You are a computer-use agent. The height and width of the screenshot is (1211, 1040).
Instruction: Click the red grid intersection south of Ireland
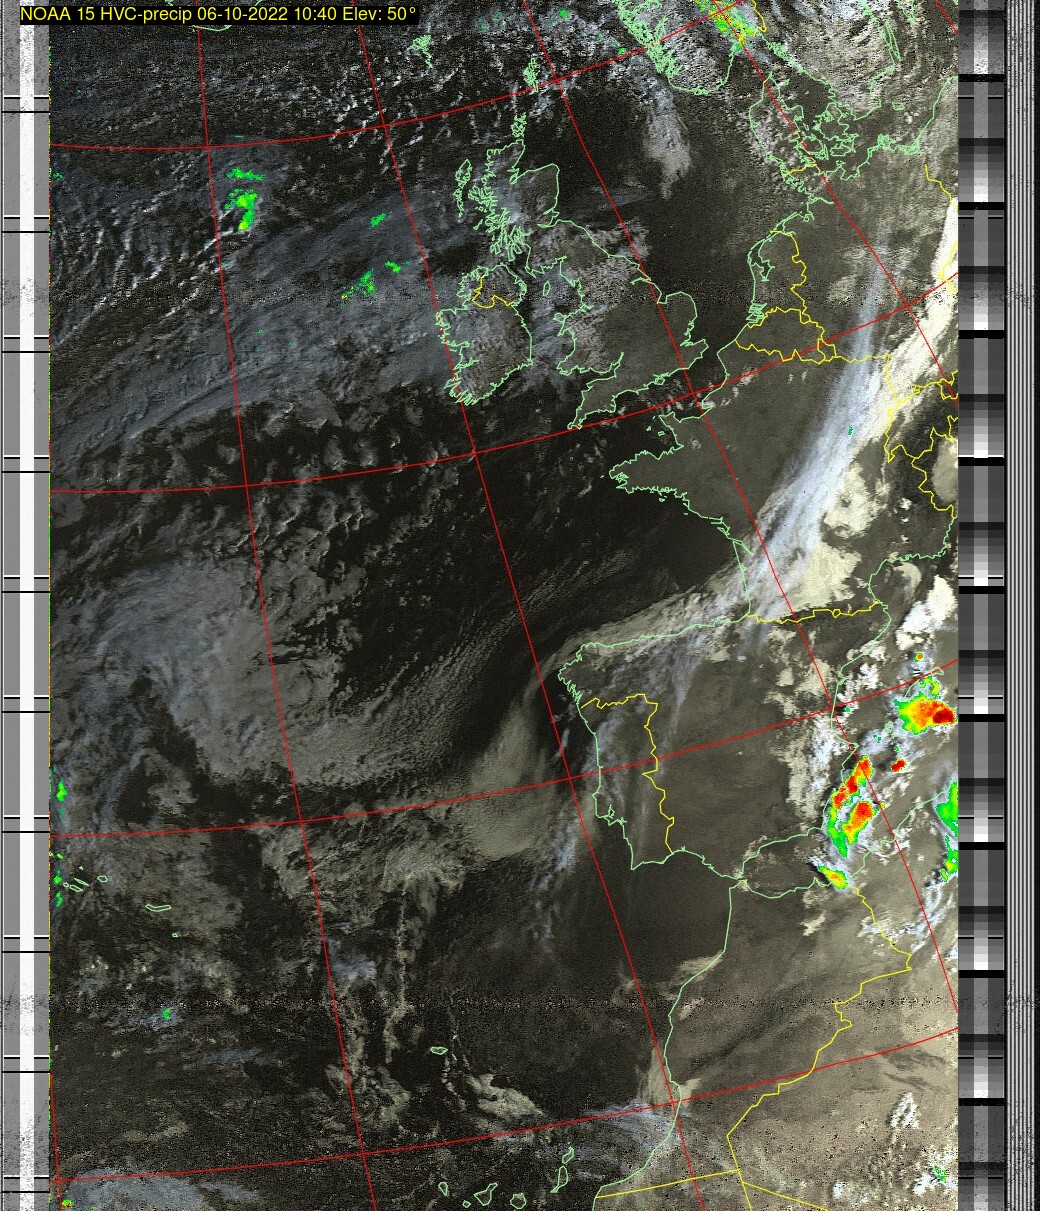pos(475,452)
